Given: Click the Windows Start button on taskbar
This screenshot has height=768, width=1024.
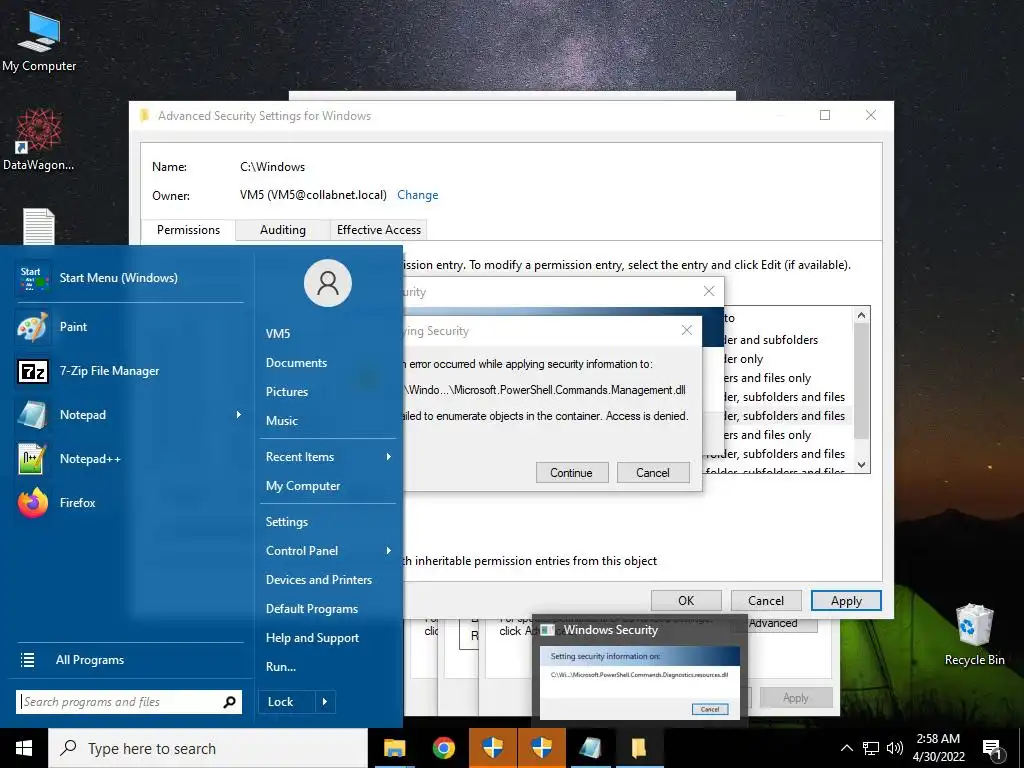Looking at the screenshot, I should 24,748.
